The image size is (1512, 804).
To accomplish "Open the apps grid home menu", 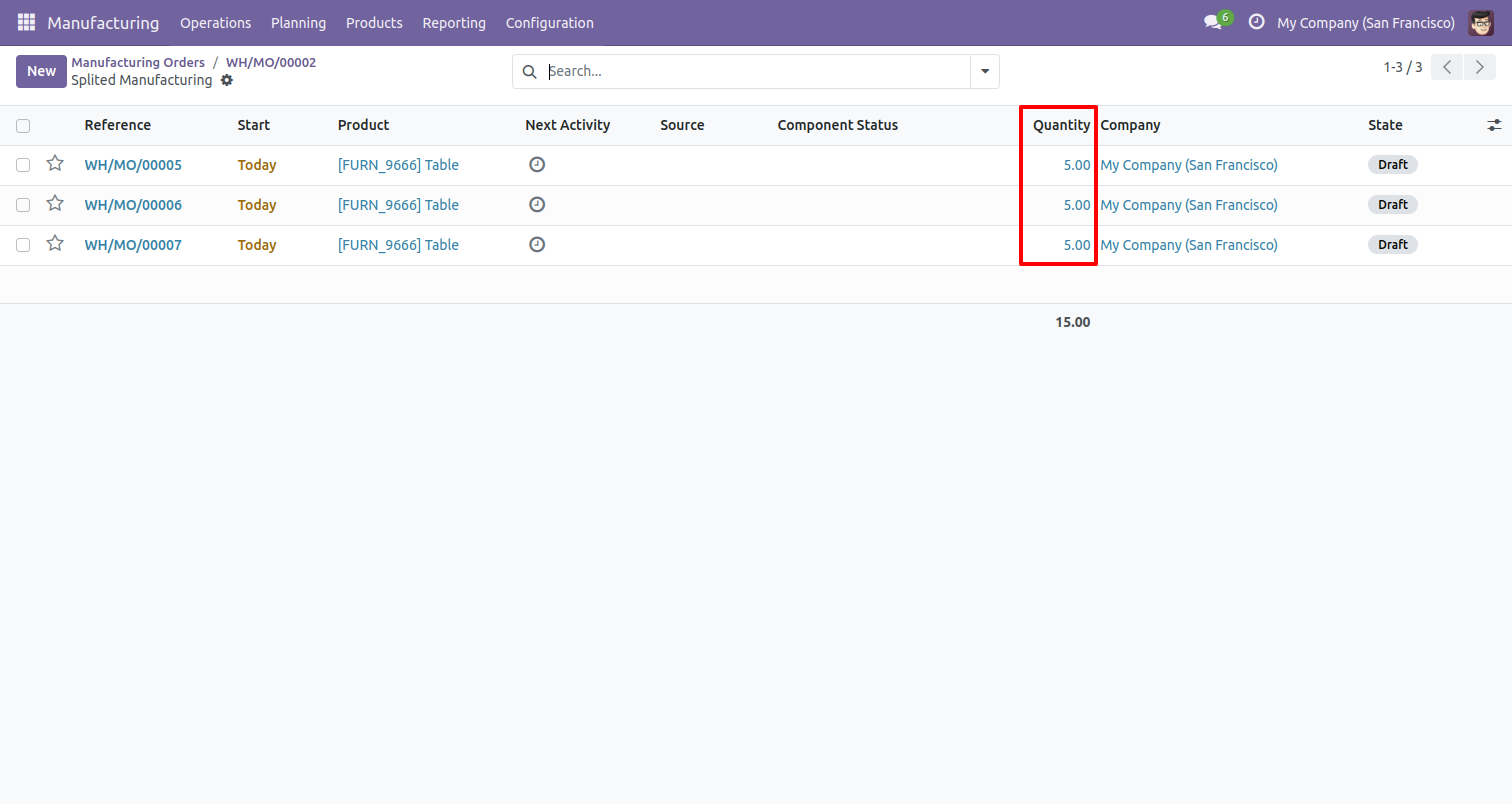I will coord(26,22).
